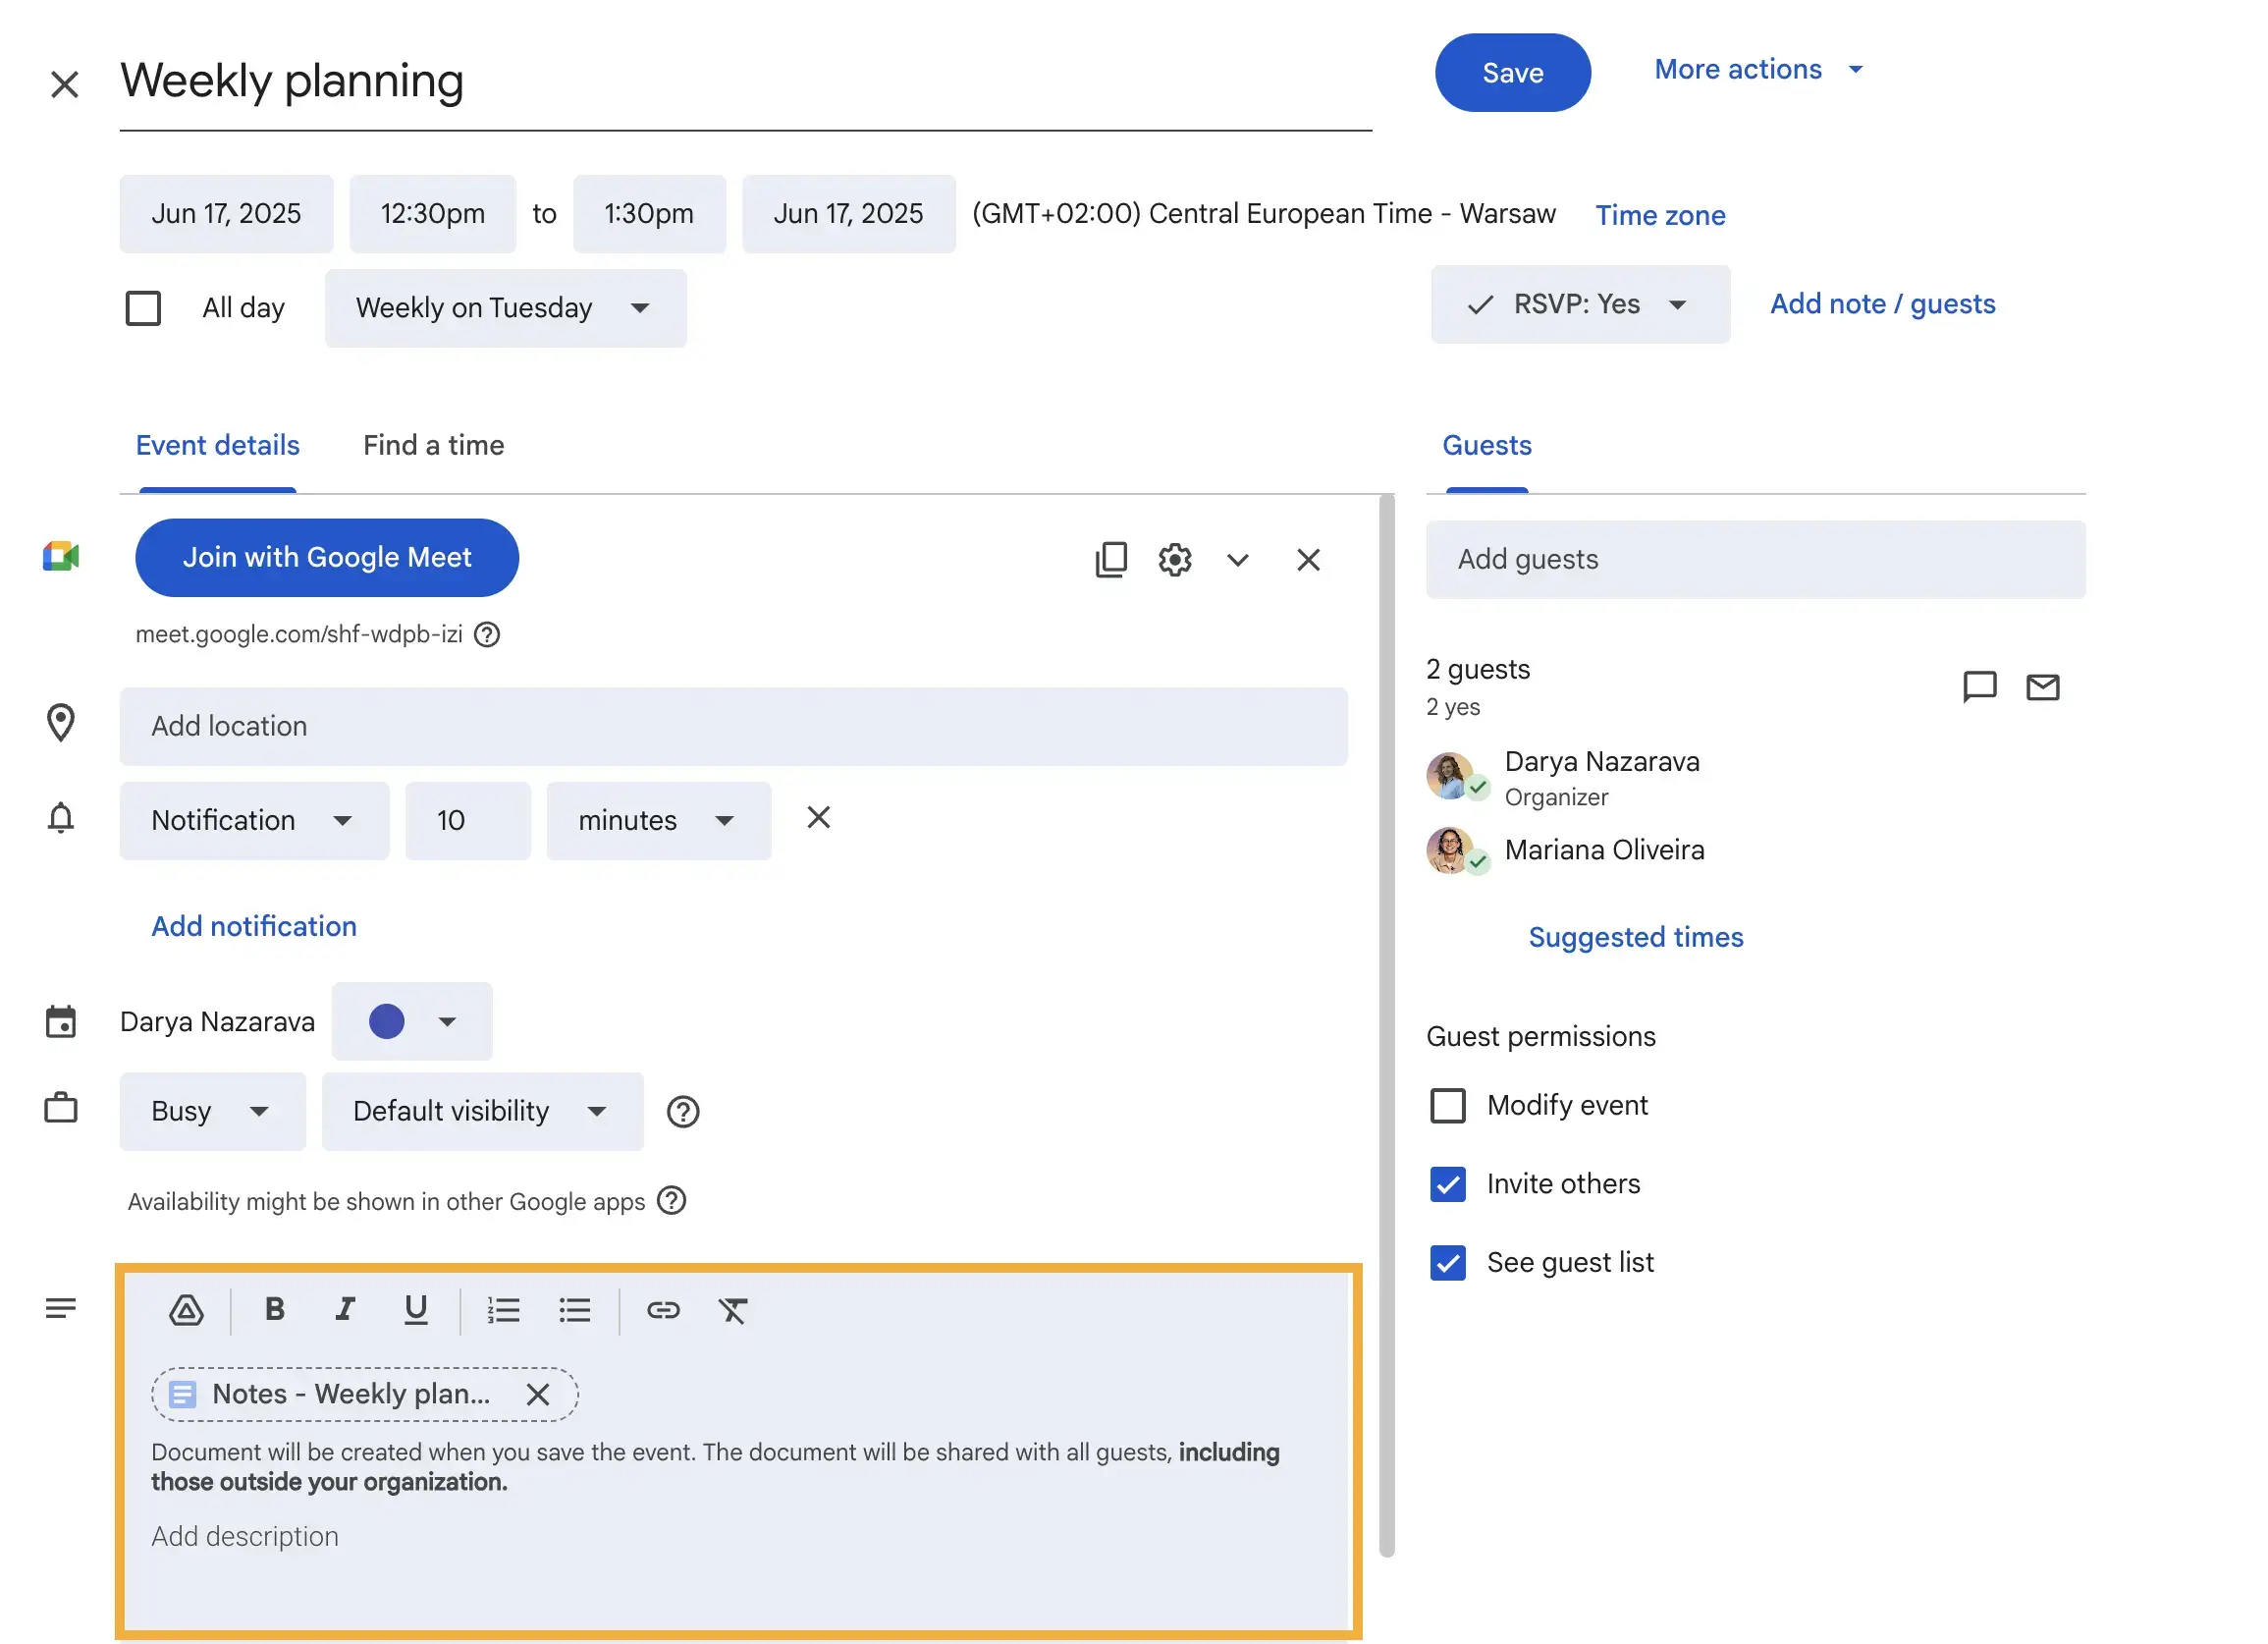Disable the Invite others permission
2268x1644 pixels.
pyautogui.click(x=1447, y=1184)
